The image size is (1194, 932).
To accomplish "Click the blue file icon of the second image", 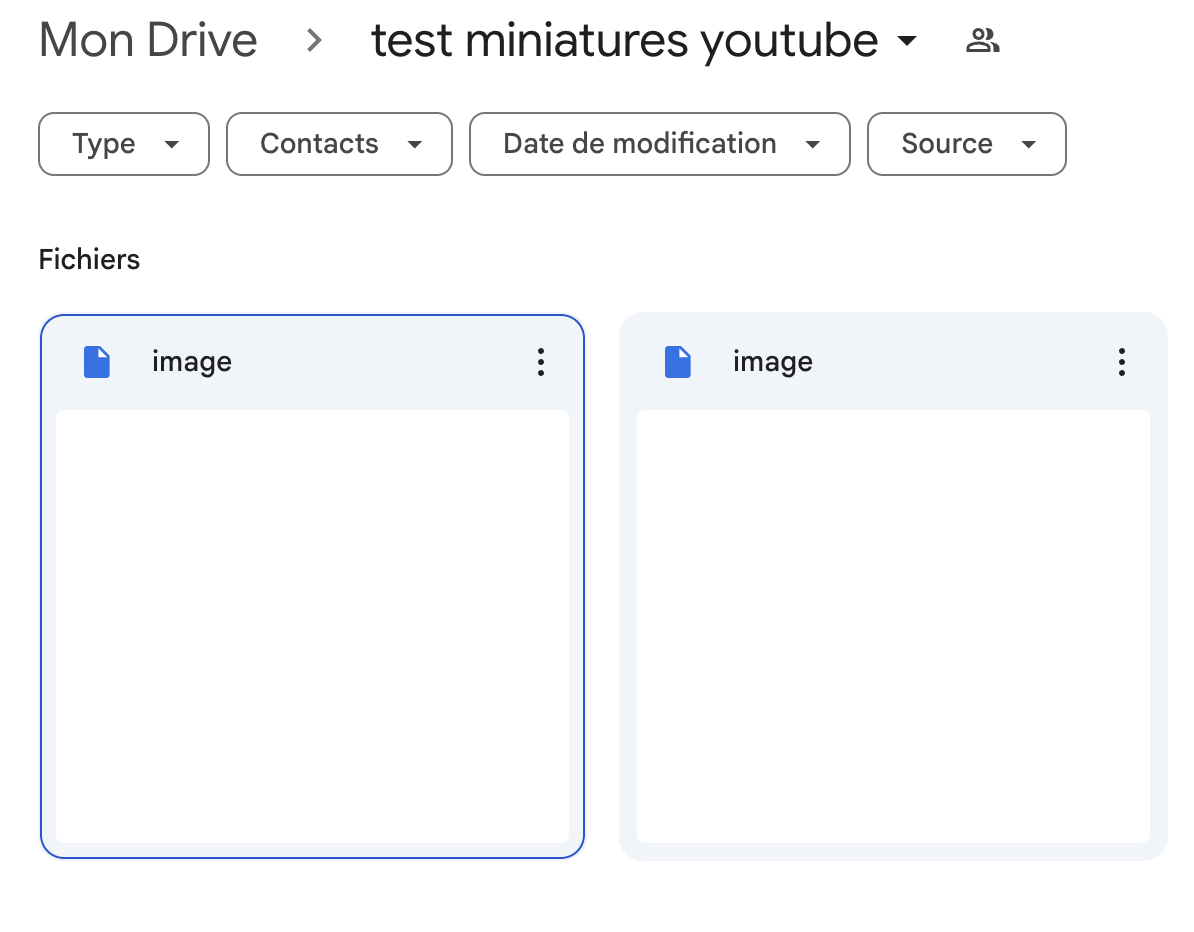I will pyautogui.click(x=678, y=362).
